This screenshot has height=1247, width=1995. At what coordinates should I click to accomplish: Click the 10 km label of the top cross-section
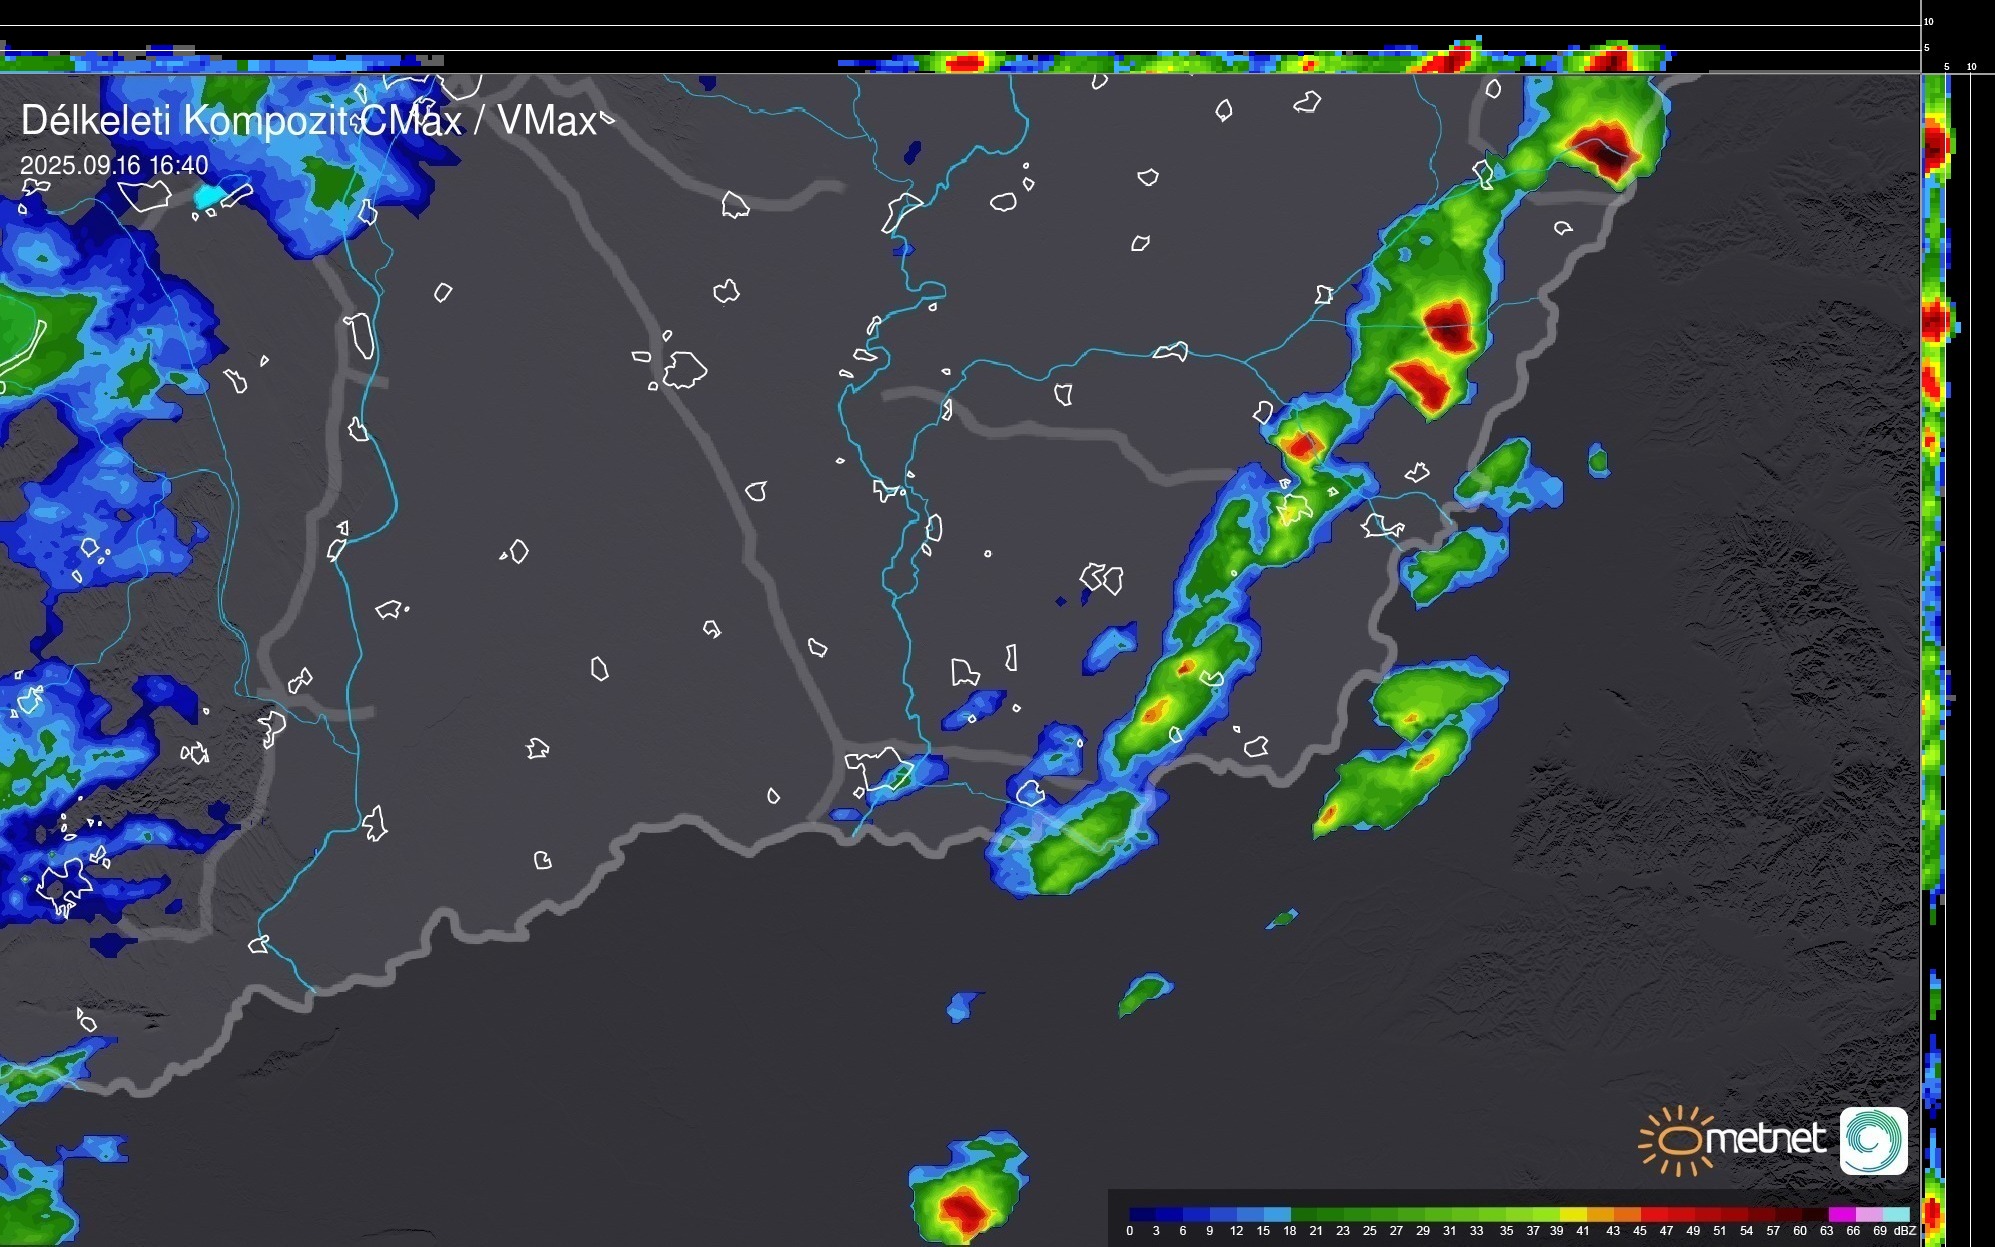pos(1929,21)
